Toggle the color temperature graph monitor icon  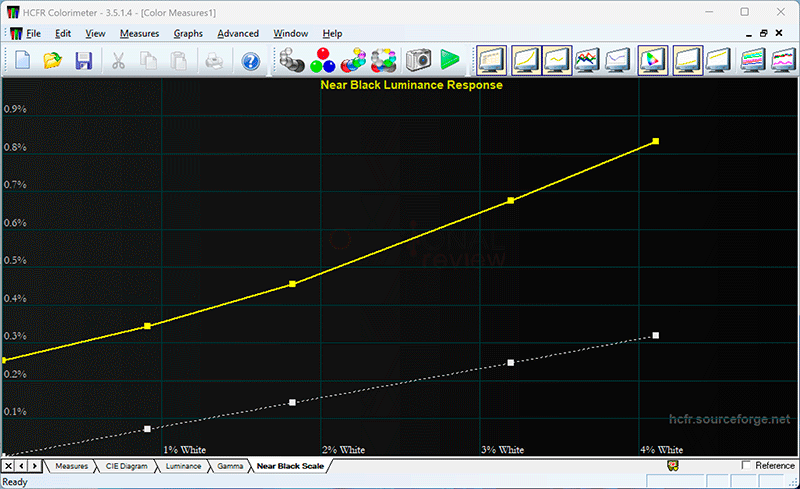[x=618, y=60]
